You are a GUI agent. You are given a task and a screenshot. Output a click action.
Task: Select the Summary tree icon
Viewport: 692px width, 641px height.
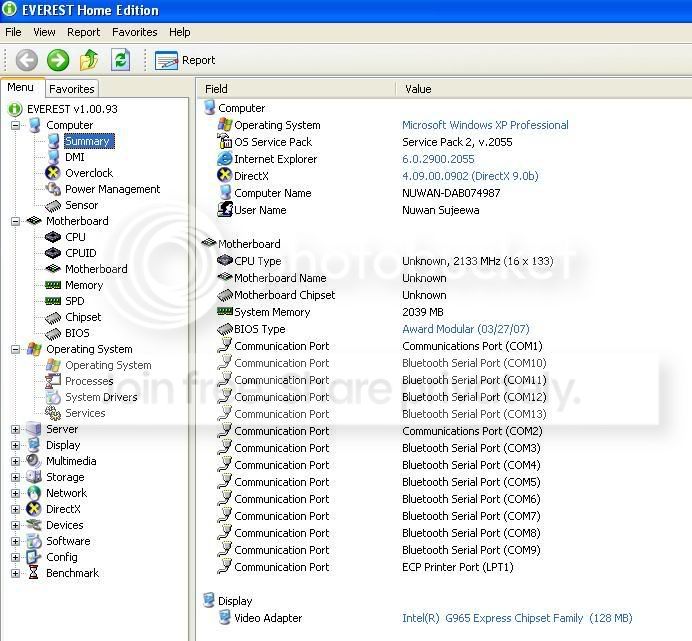(x=53, y=141)
